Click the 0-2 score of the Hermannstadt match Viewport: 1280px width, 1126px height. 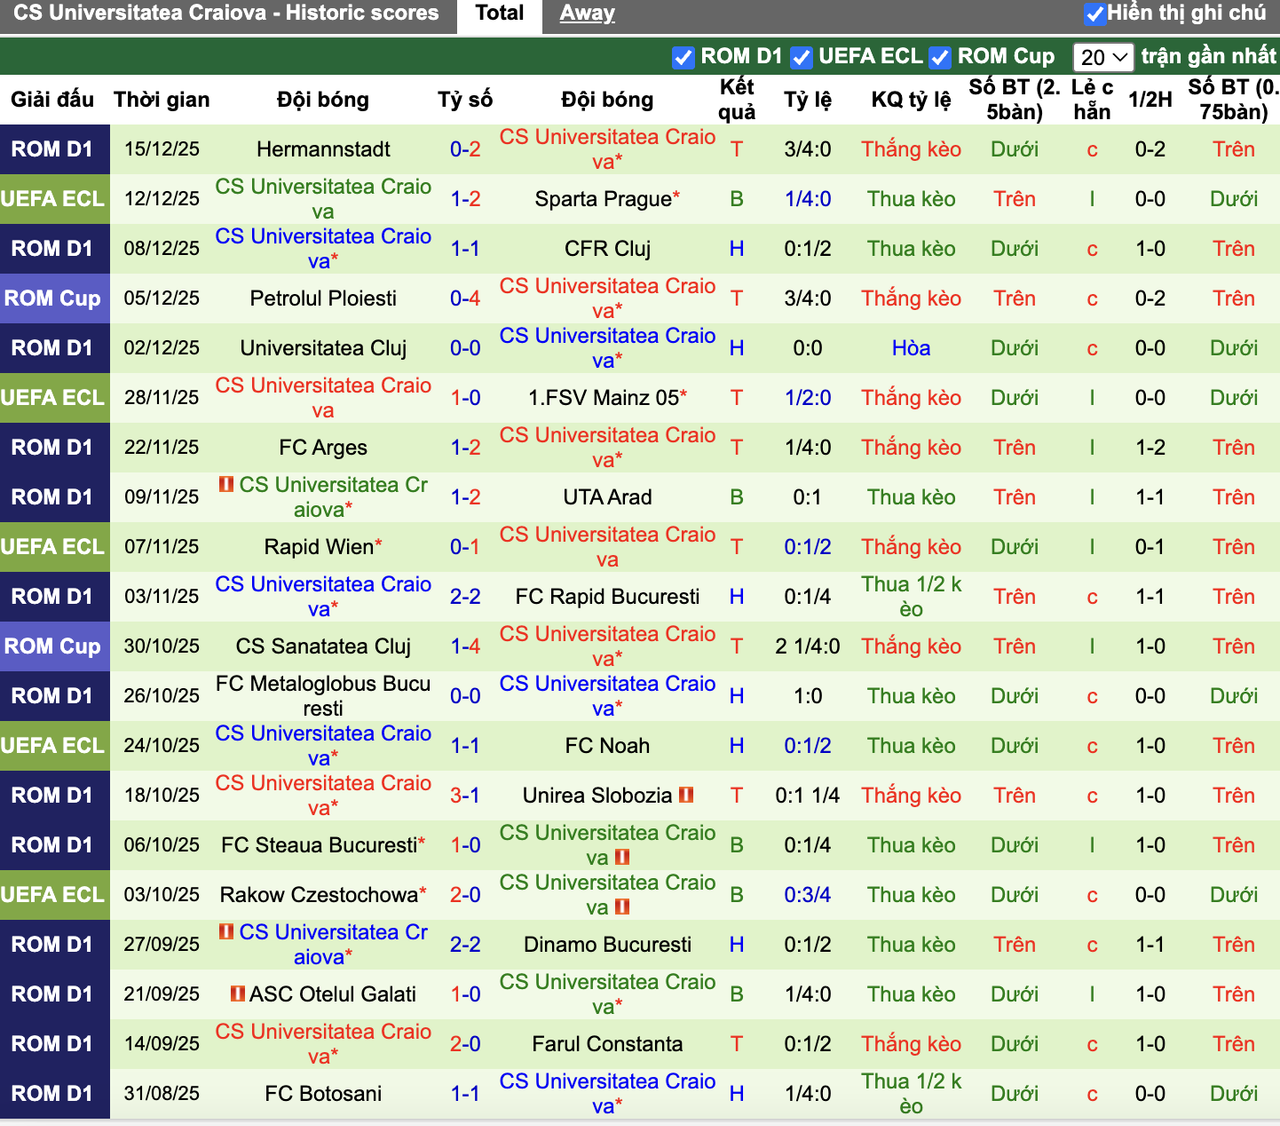[x=465, y=150]
